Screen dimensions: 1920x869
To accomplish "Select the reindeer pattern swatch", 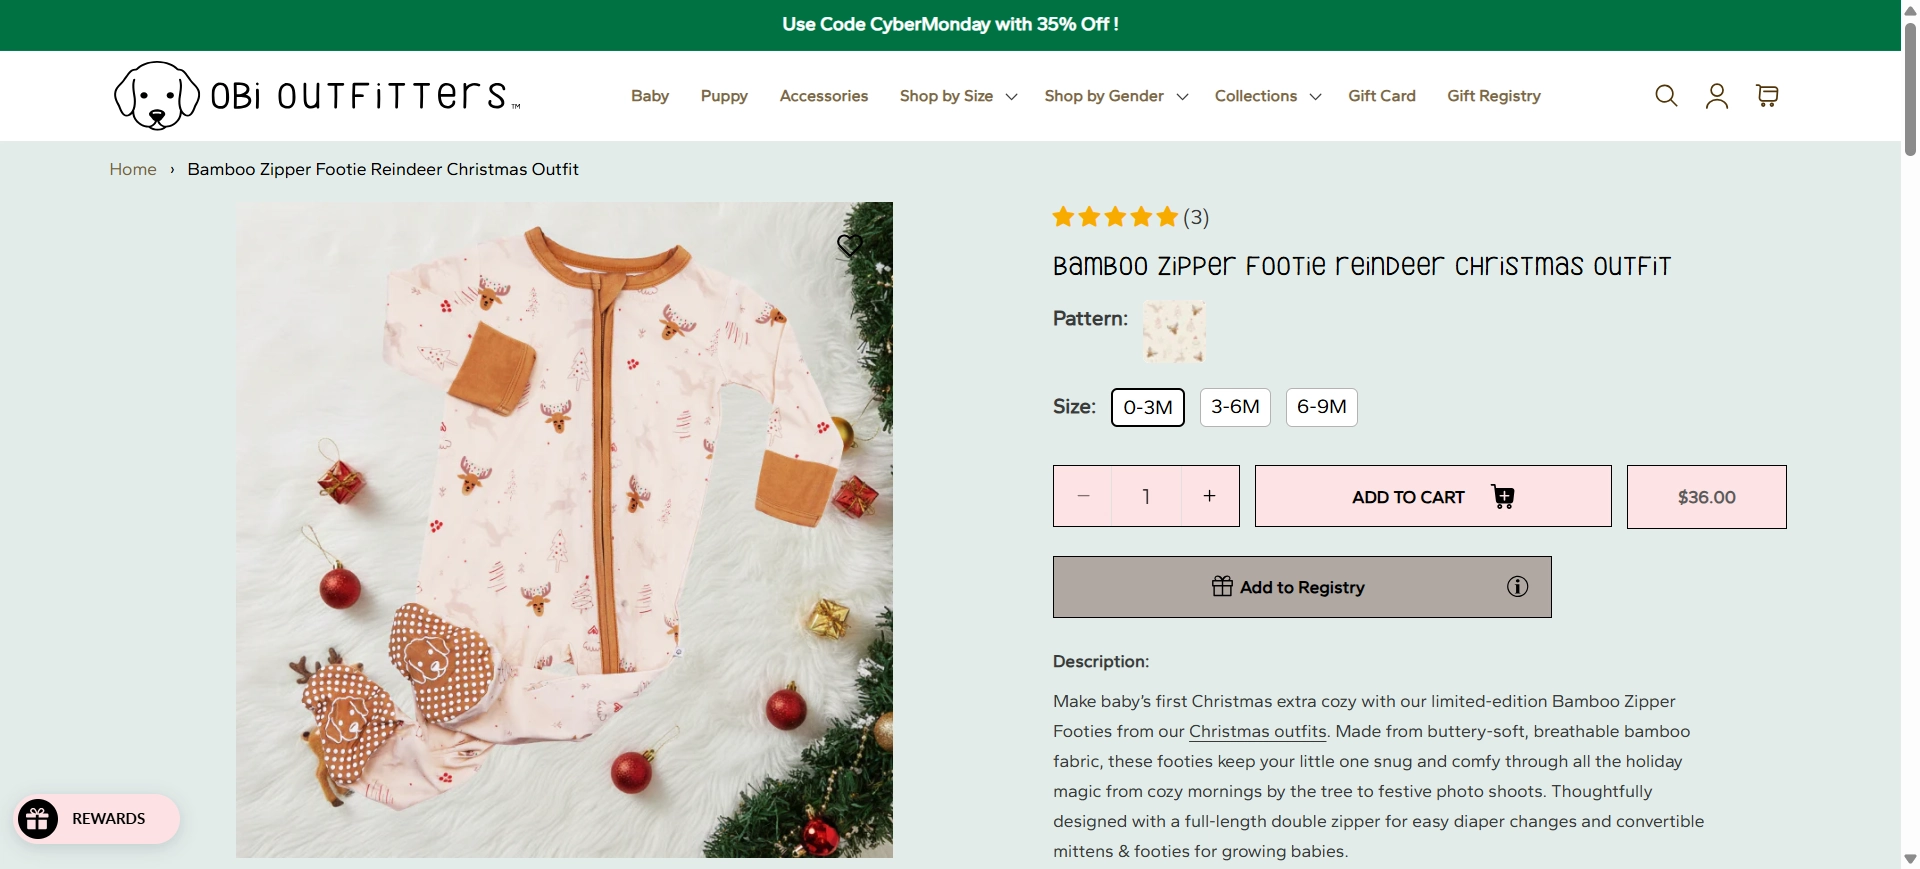I will [1174, 331].
